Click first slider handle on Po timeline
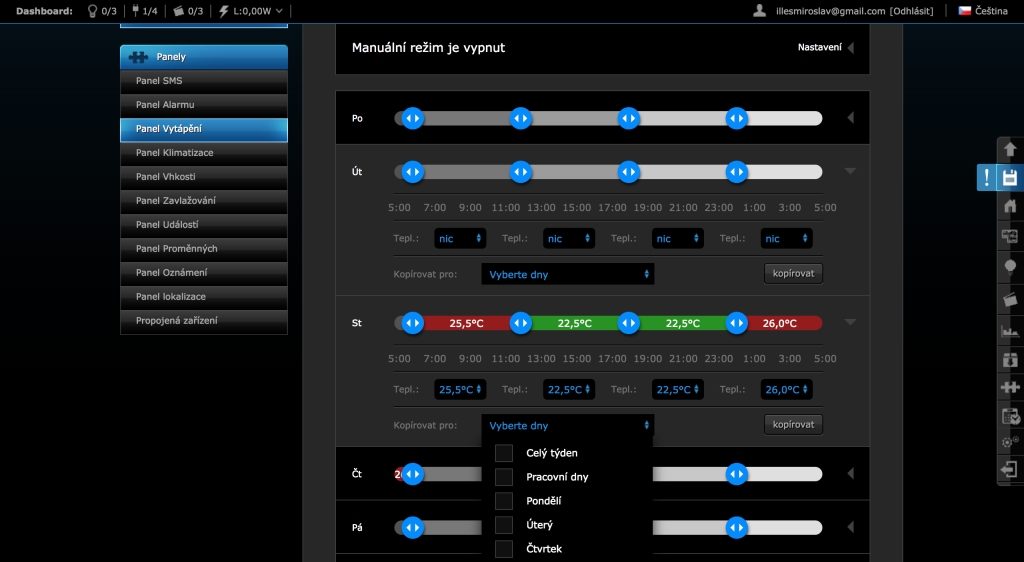 coord(412,118)
